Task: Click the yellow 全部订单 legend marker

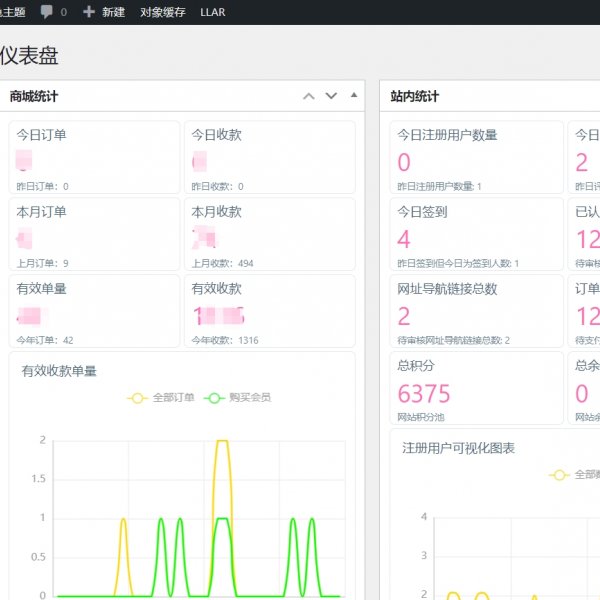Action: point(137,398)
